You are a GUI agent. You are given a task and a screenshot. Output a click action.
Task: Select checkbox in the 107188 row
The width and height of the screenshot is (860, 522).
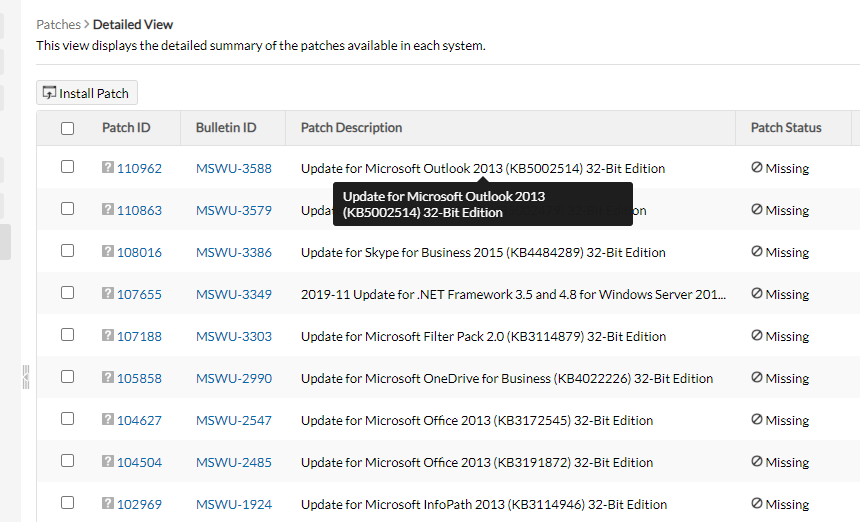click(x=67, y=334)
